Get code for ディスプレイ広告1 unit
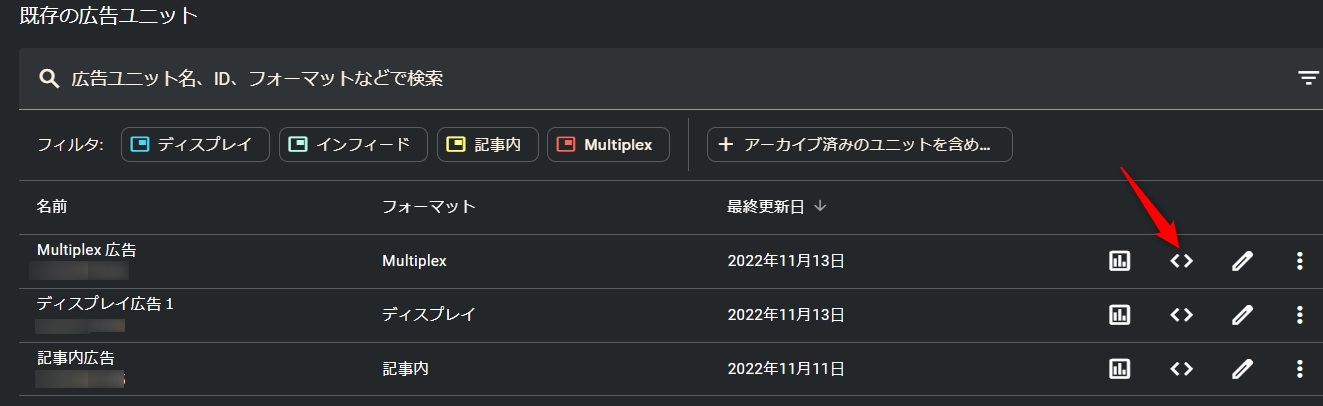Screen dimensions: 1323x406 (1181, 315)
